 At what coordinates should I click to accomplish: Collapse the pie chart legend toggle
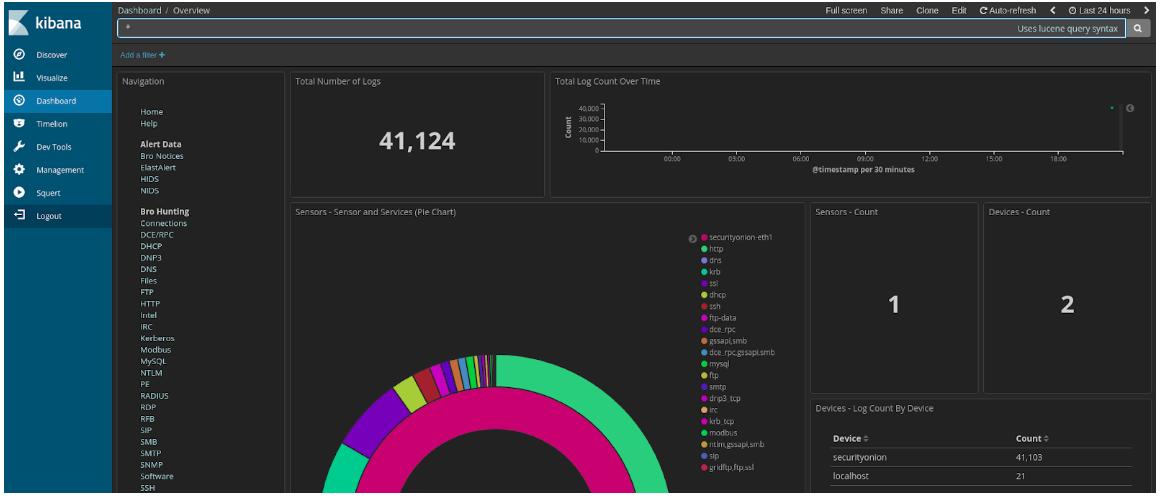[x=692, y=238]
